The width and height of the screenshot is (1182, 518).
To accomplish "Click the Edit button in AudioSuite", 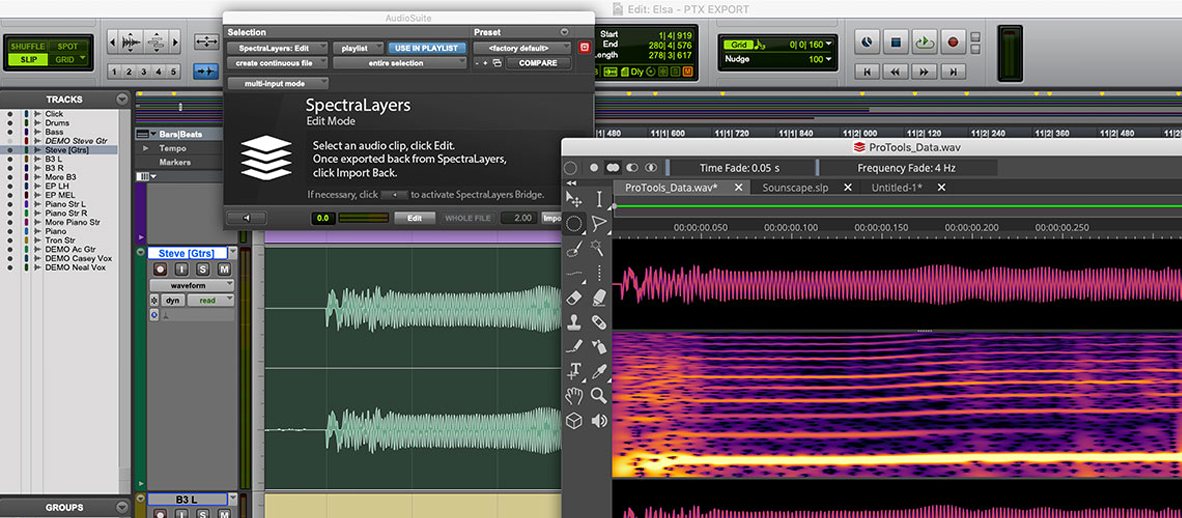I will click(415, 218).
